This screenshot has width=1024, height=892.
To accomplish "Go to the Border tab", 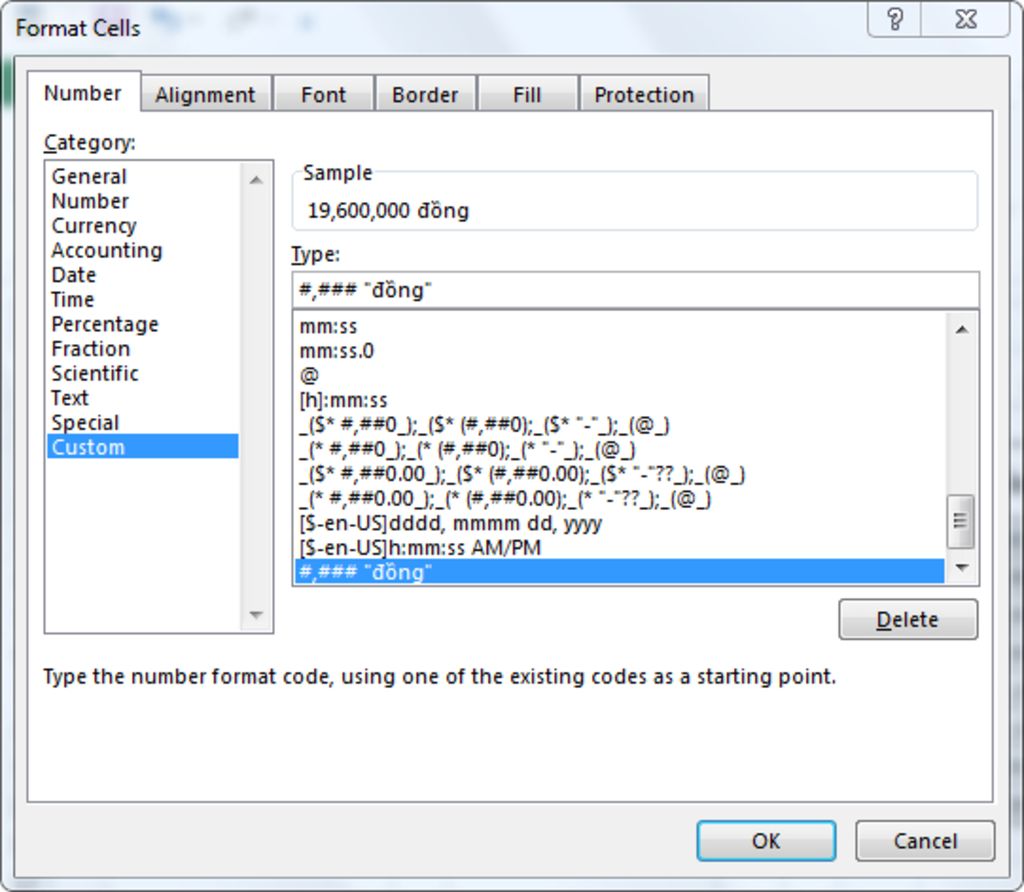I will [x=425, y=95].
